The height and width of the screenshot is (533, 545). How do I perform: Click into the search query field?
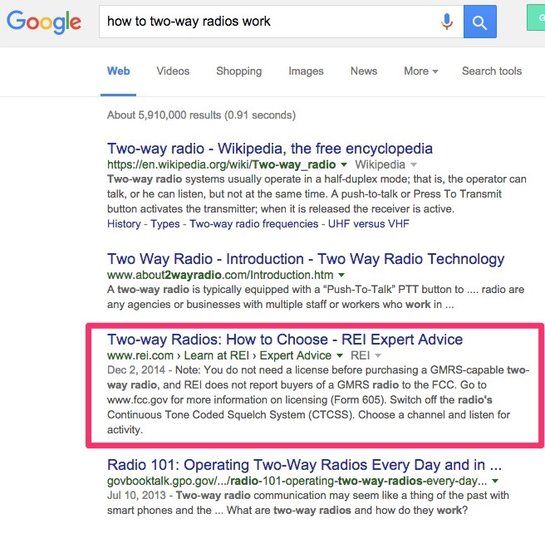click(x=268, y=22)
